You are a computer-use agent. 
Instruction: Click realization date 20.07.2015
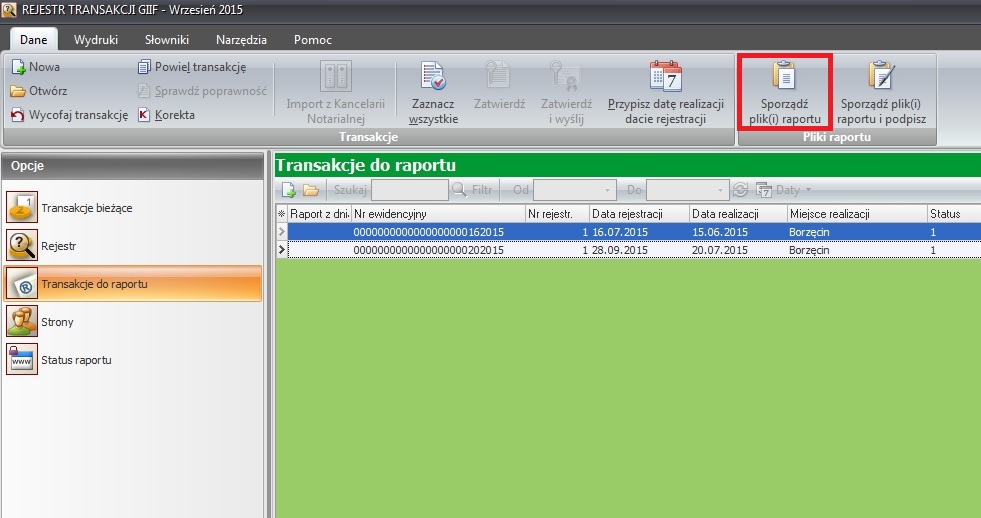pos(720,250)
